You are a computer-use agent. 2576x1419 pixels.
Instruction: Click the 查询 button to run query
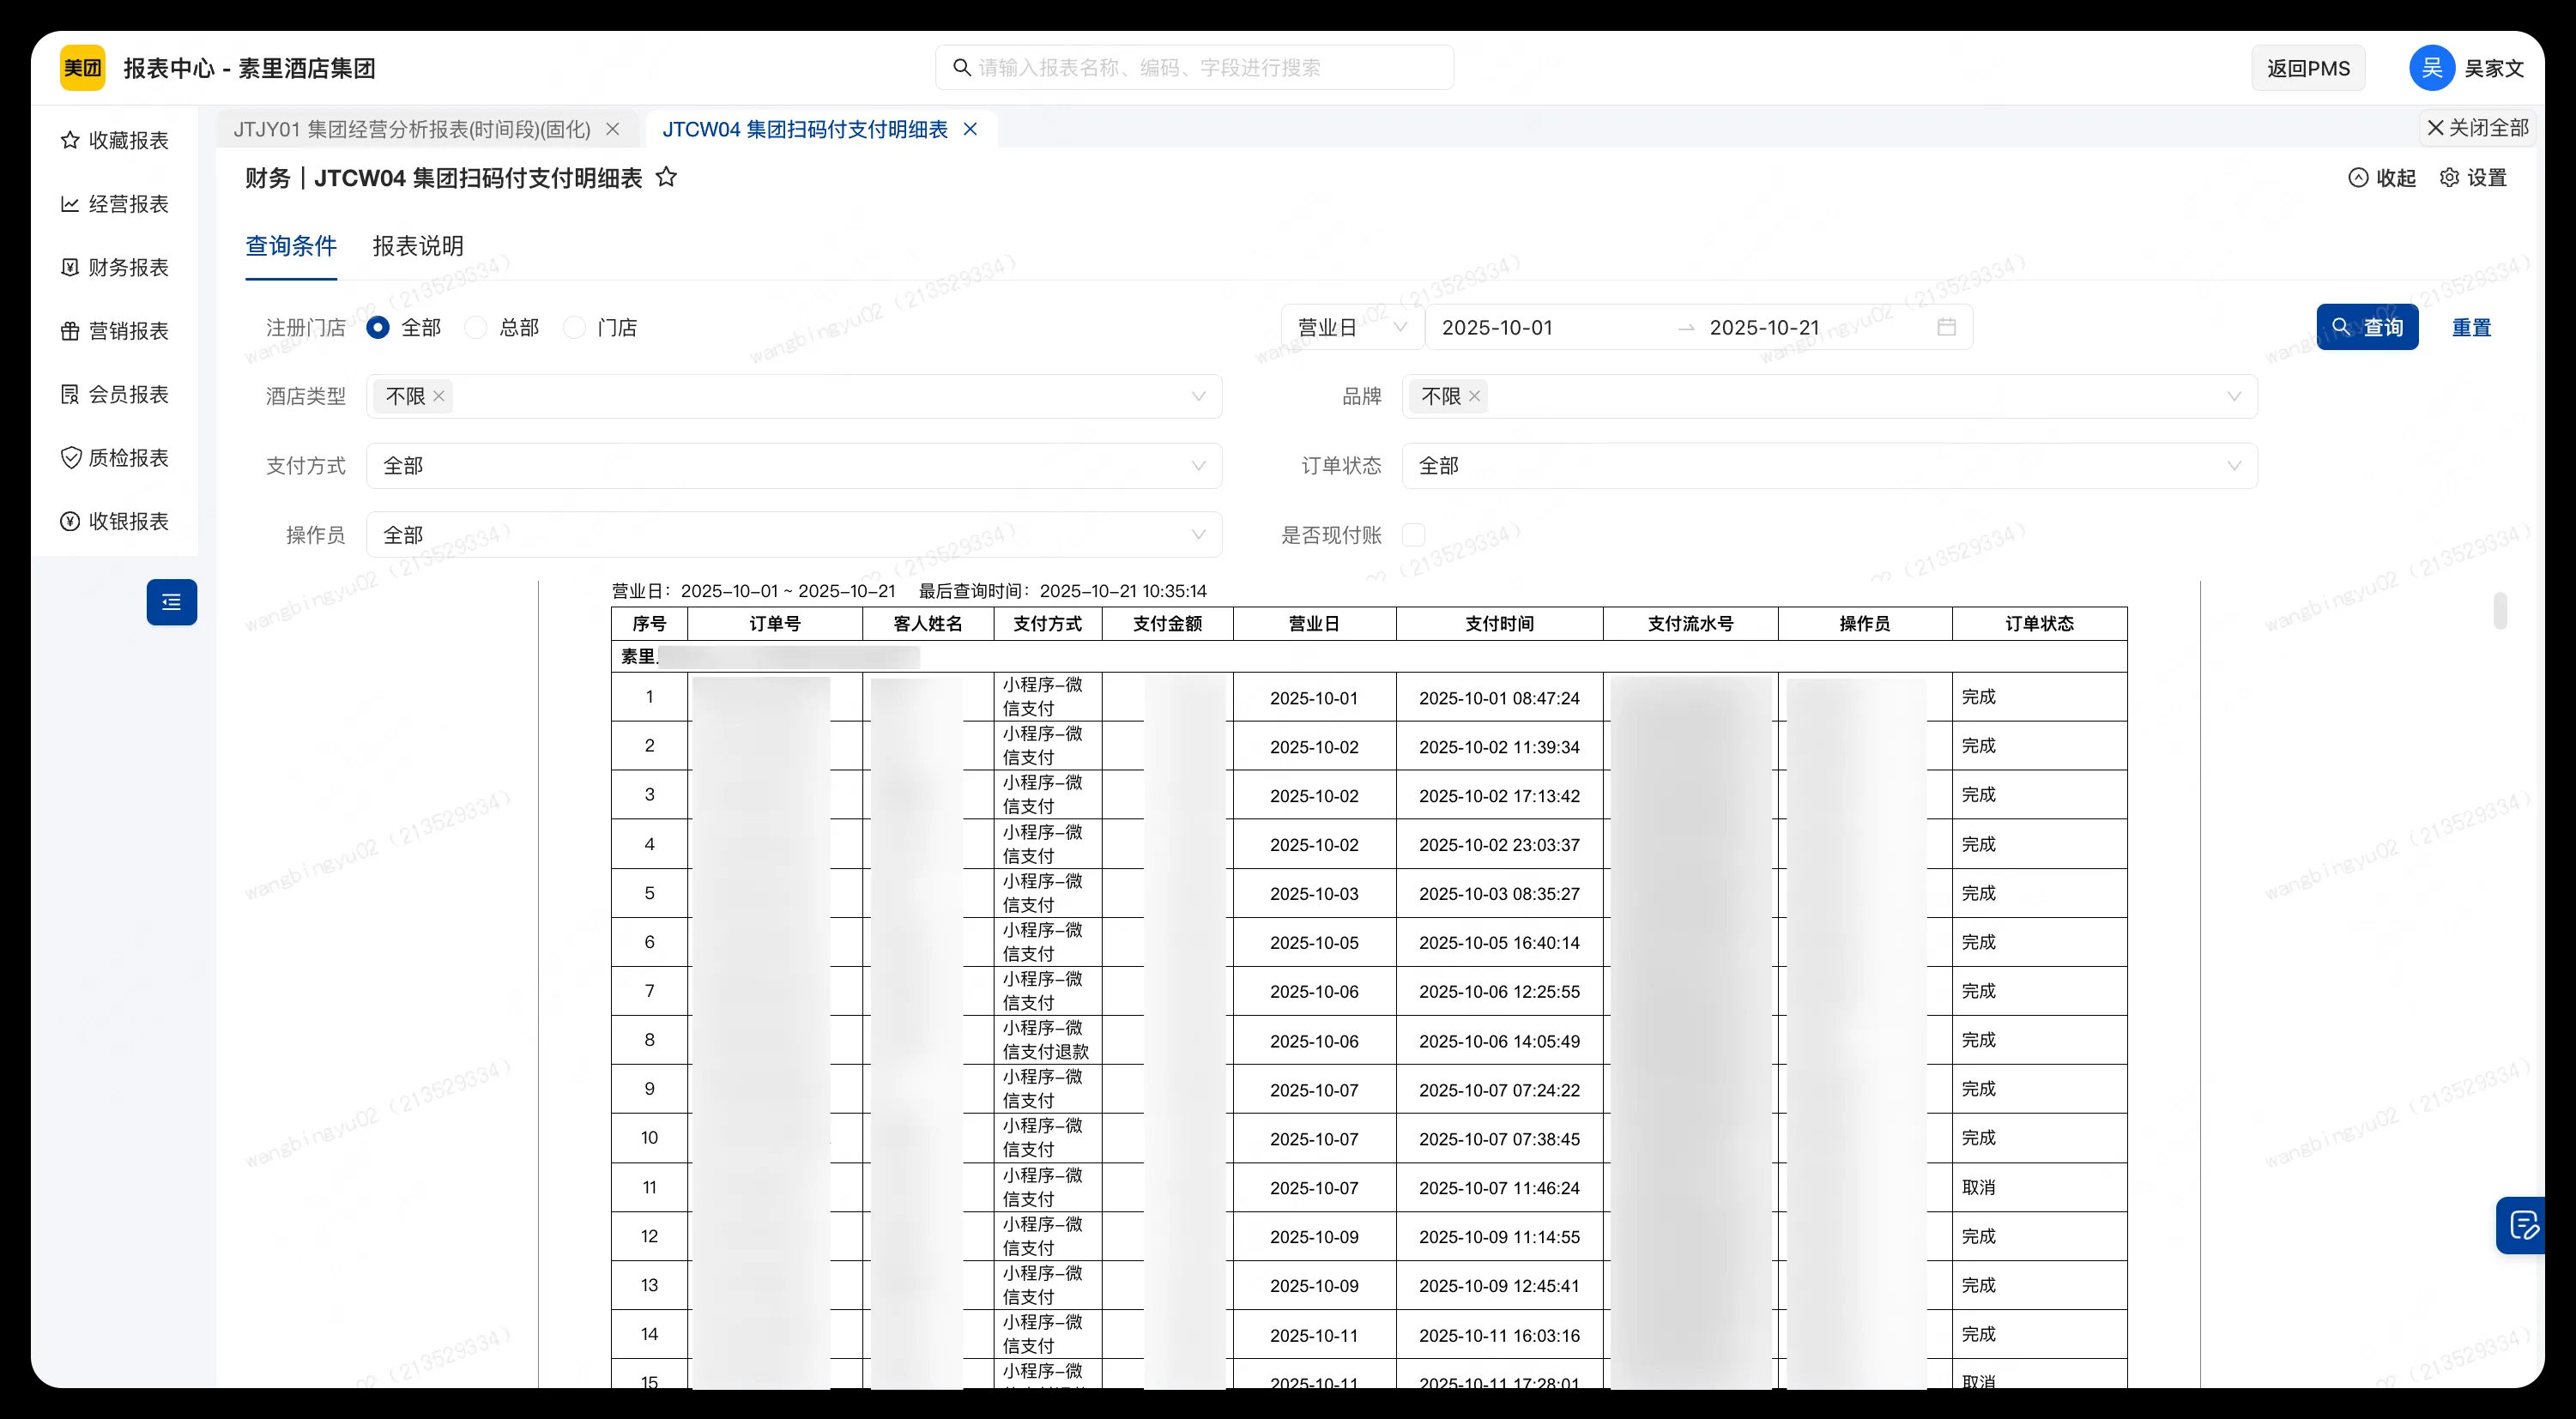click(2367, 327)
